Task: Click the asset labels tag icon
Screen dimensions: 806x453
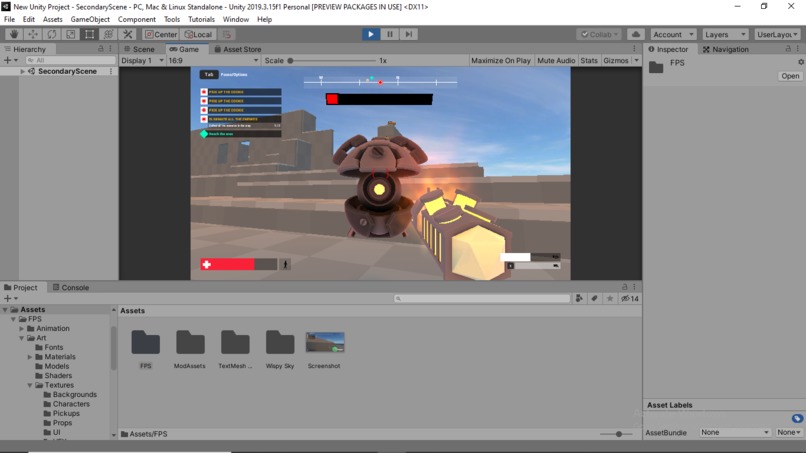Action: coord(797,418)
